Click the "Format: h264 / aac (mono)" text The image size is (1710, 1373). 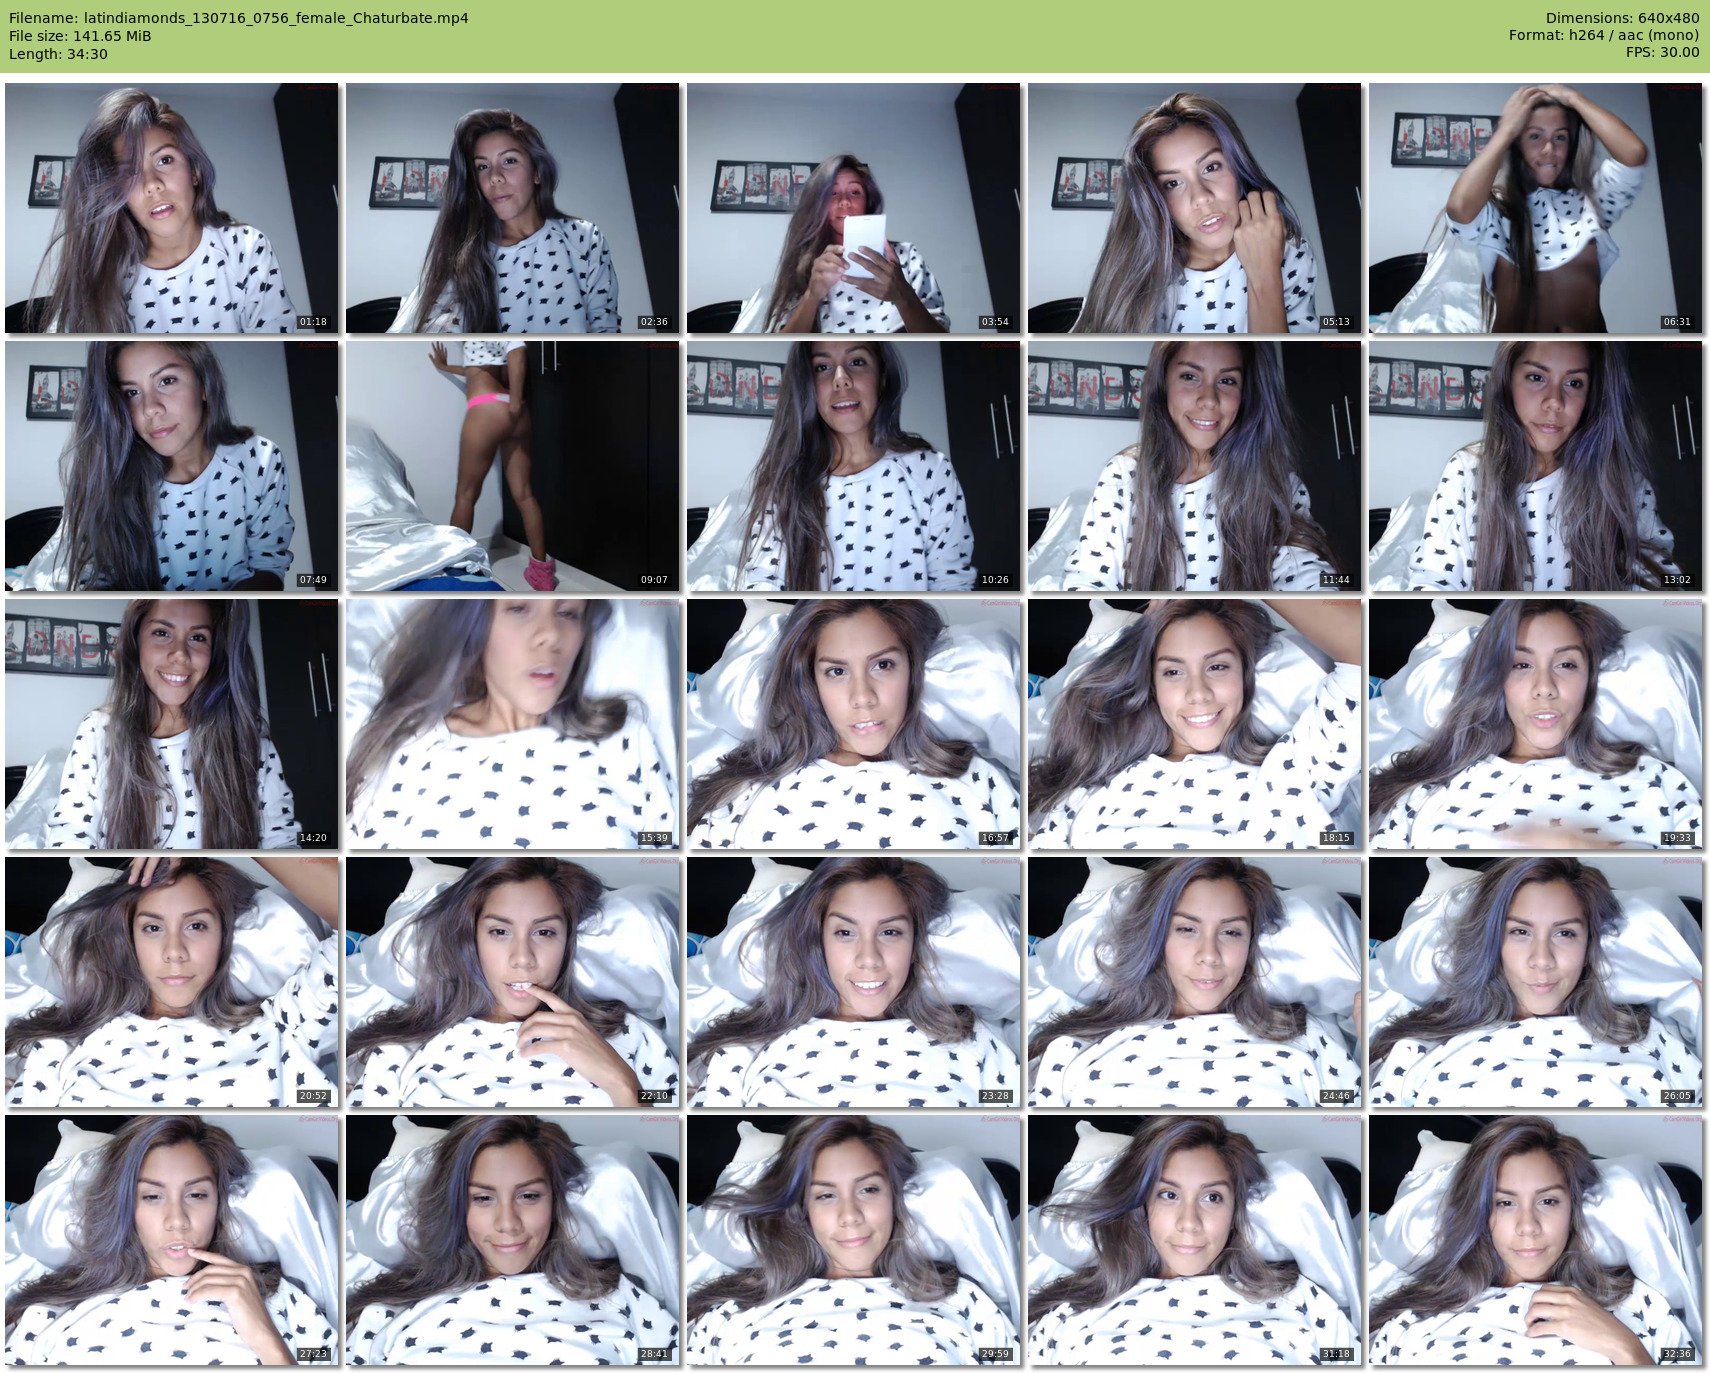pyautogui.click(x=1604, y=36)
